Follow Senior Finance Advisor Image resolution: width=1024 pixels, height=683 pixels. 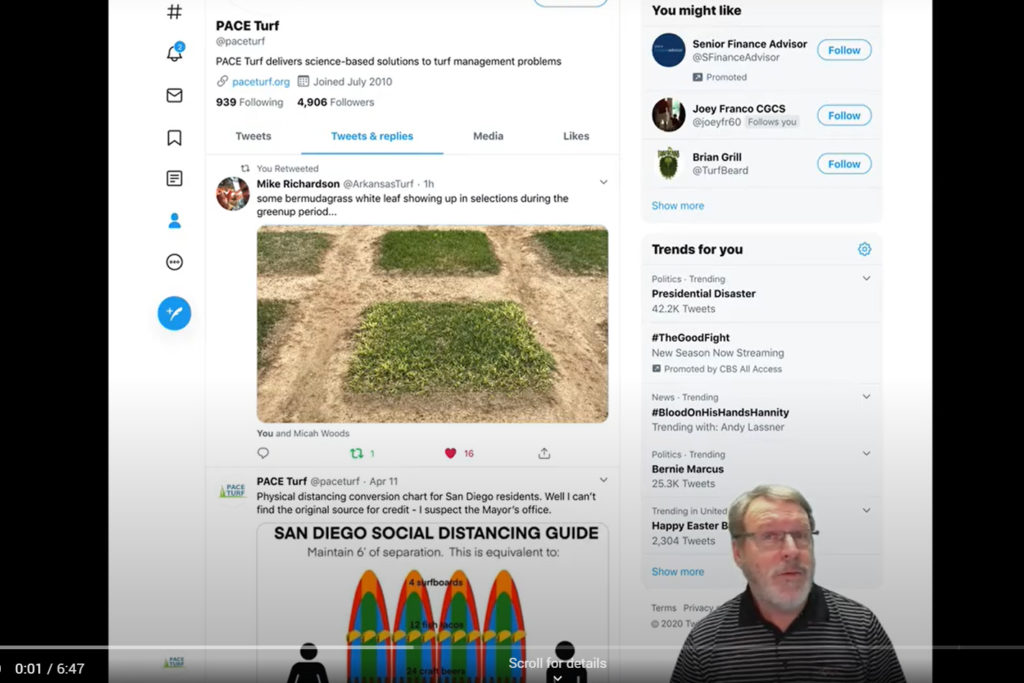[844, 50]
